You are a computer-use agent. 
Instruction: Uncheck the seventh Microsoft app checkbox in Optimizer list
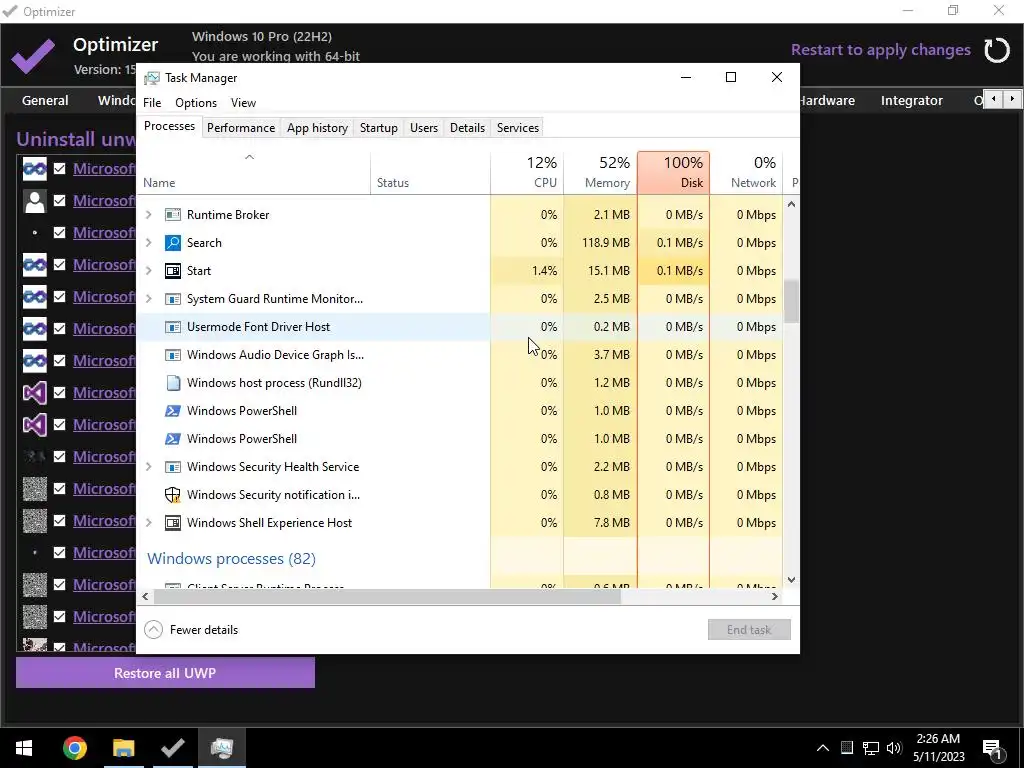[x=59, y=360]
